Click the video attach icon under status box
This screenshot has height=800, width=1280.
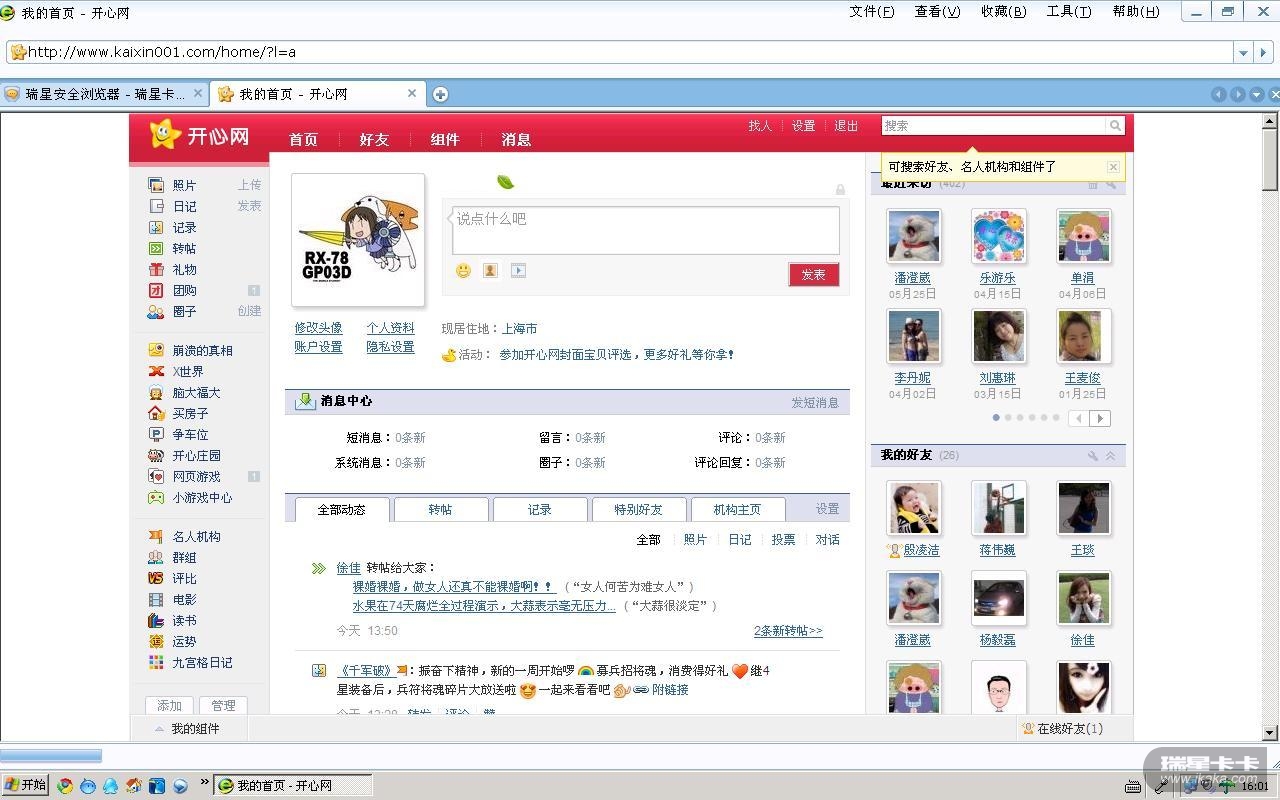(518, 270)
